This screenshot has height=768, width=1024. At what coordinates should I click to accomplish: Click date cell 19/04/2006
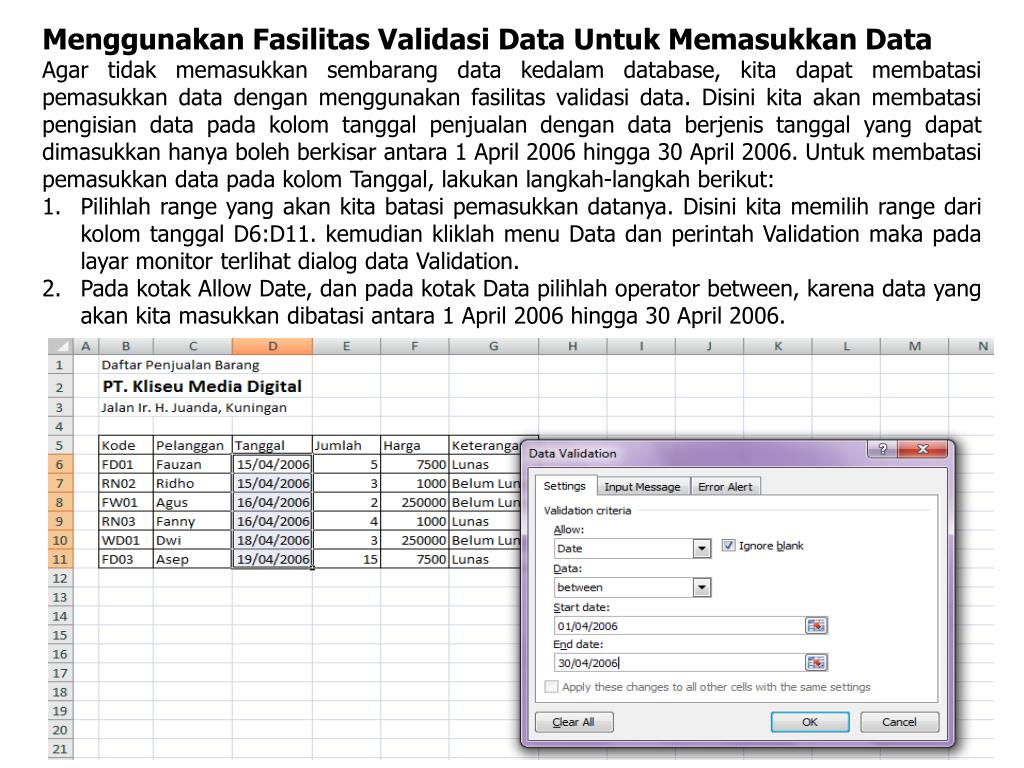(x=272, y=559)
